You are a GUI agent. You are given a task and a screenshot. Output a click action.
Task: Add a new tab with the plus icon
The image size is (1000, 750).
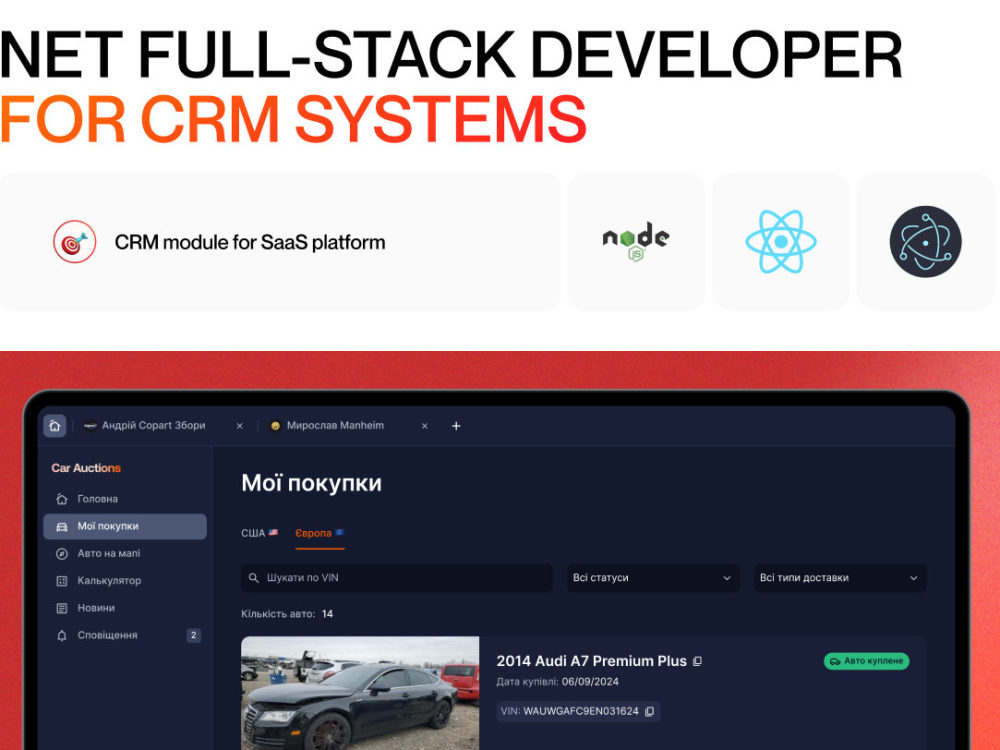[456, 426]
